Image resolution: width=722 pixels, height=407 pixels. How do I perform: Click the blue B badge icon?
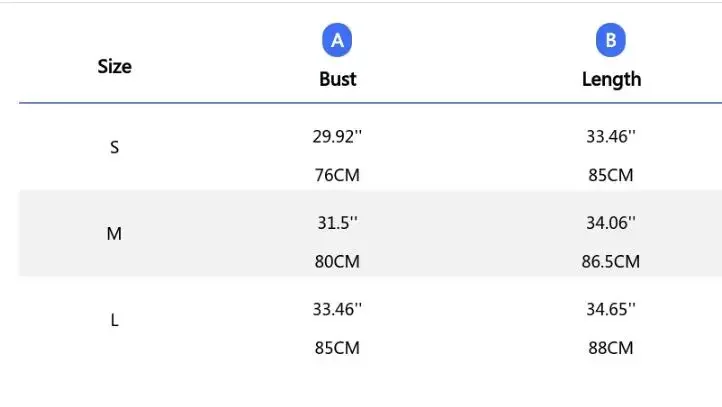[611, 41]
